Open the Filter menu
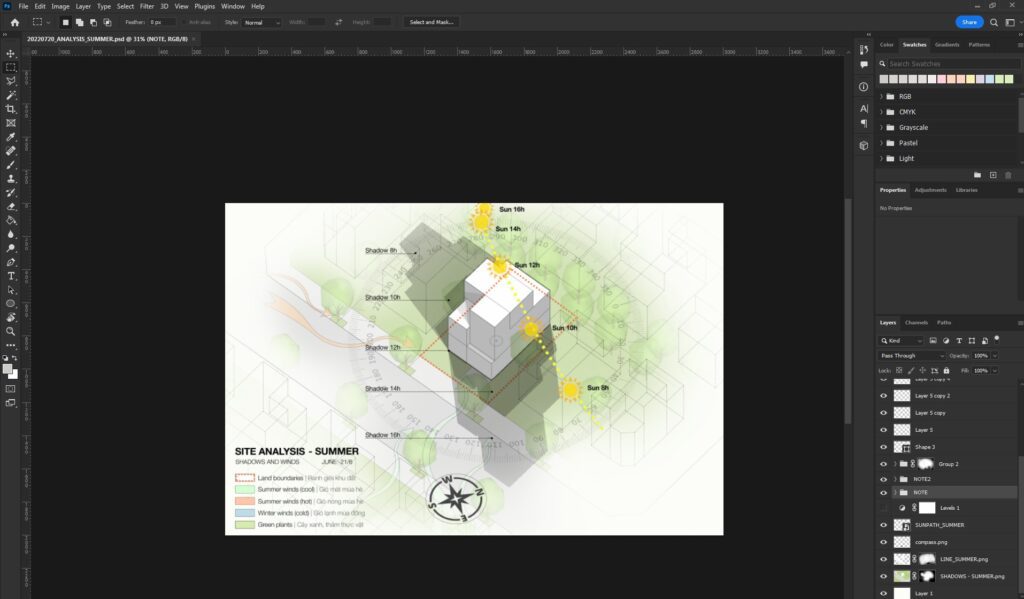This screenshot has height=599, width=1024. coord(147,6)
